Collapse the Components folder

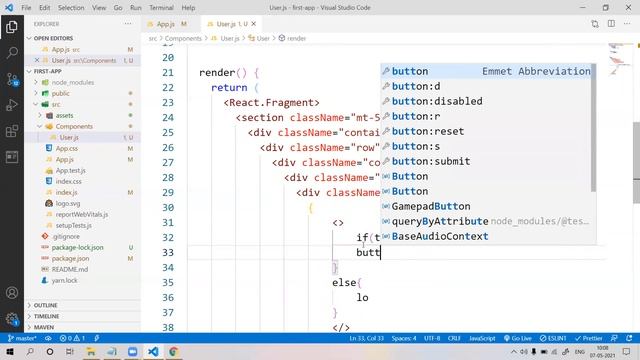[74, 127]
